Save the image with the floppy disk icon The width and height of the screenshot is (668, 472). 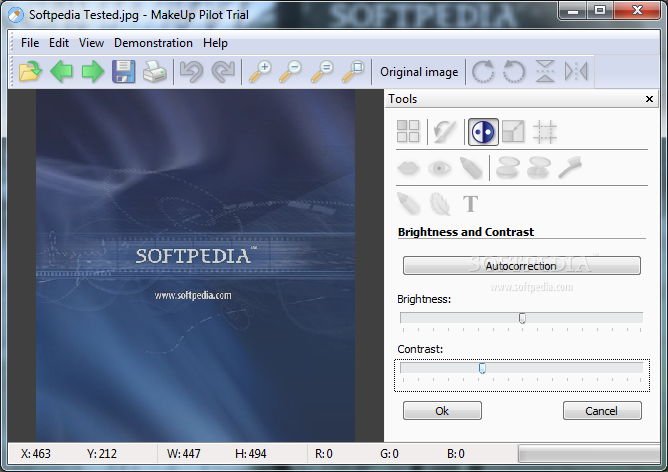124,72
